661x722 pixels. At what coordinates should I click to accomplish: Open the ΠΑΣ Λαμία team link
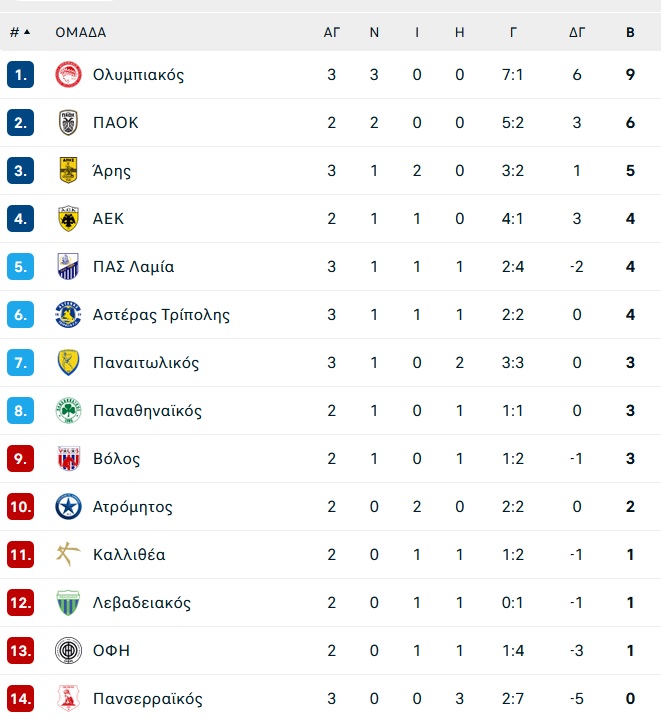[133, 267]
